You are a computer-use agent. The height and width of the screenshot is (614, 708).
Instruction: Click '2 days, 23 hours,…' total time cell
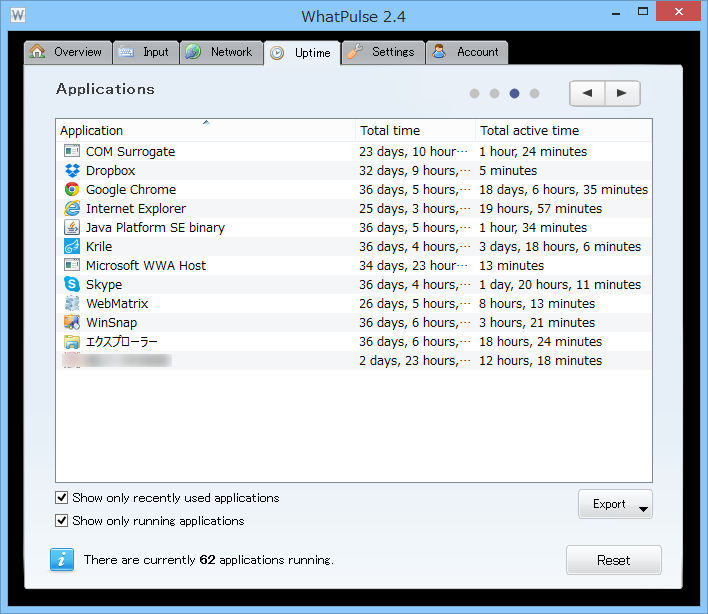tap(415, 360)
